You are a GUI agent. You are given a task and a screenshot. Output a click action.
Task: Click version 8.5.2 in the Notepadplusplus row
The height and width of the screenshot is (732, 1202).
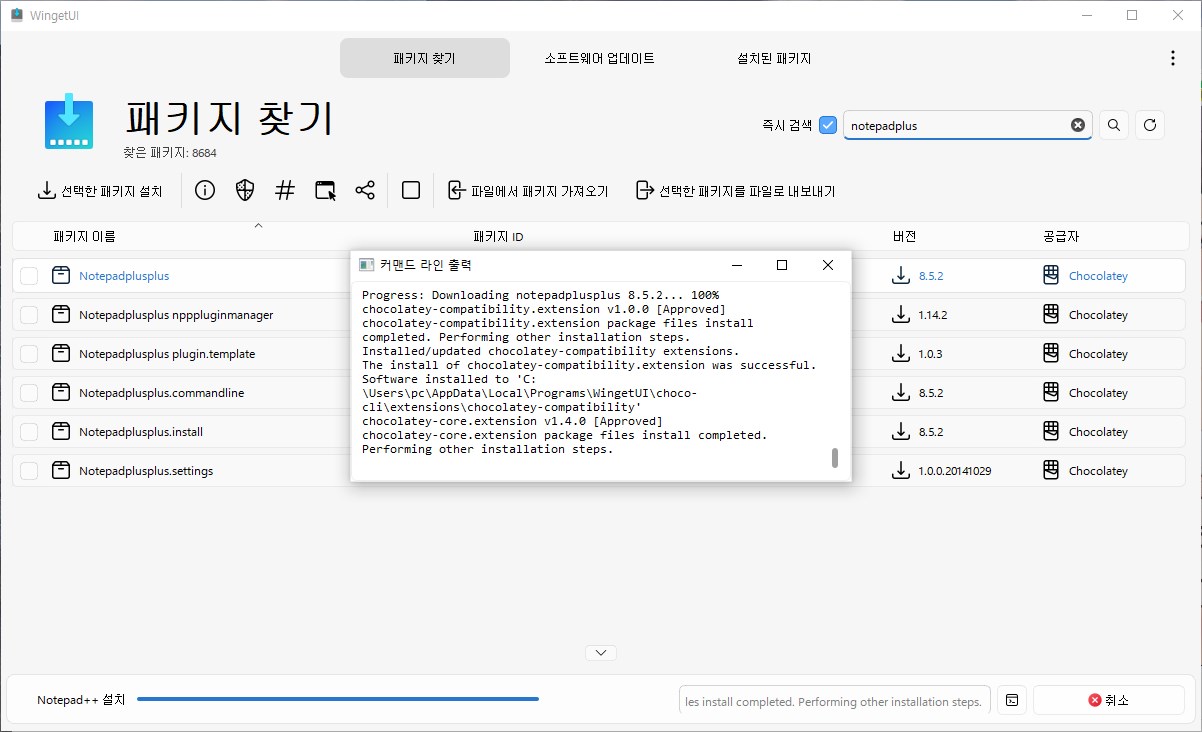click(x=931, y=275)
